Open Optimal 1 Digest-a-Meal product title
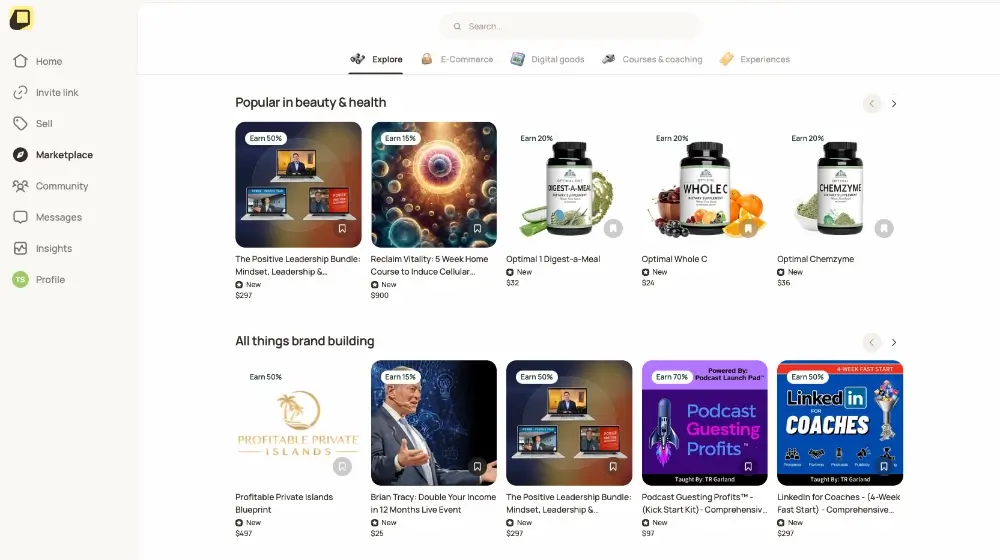 553,259
